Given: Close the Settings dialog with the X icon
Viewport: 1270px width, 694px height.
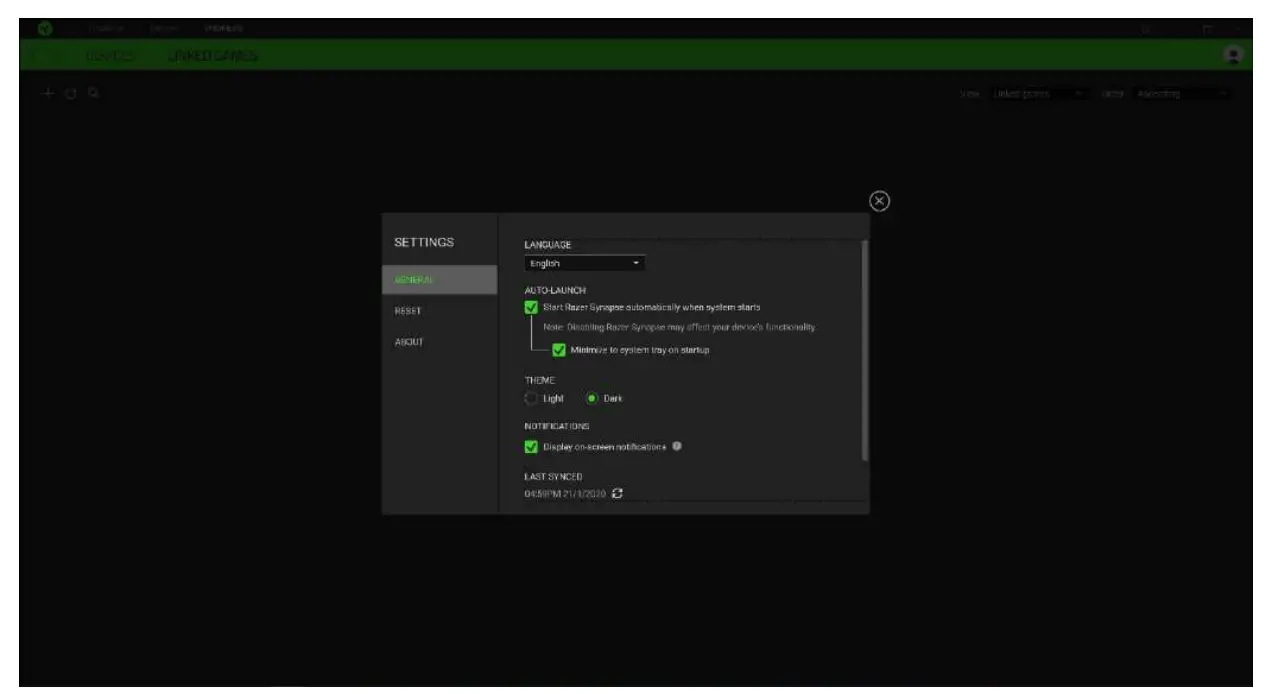Looking at the screenshot, I should point(879,201).
